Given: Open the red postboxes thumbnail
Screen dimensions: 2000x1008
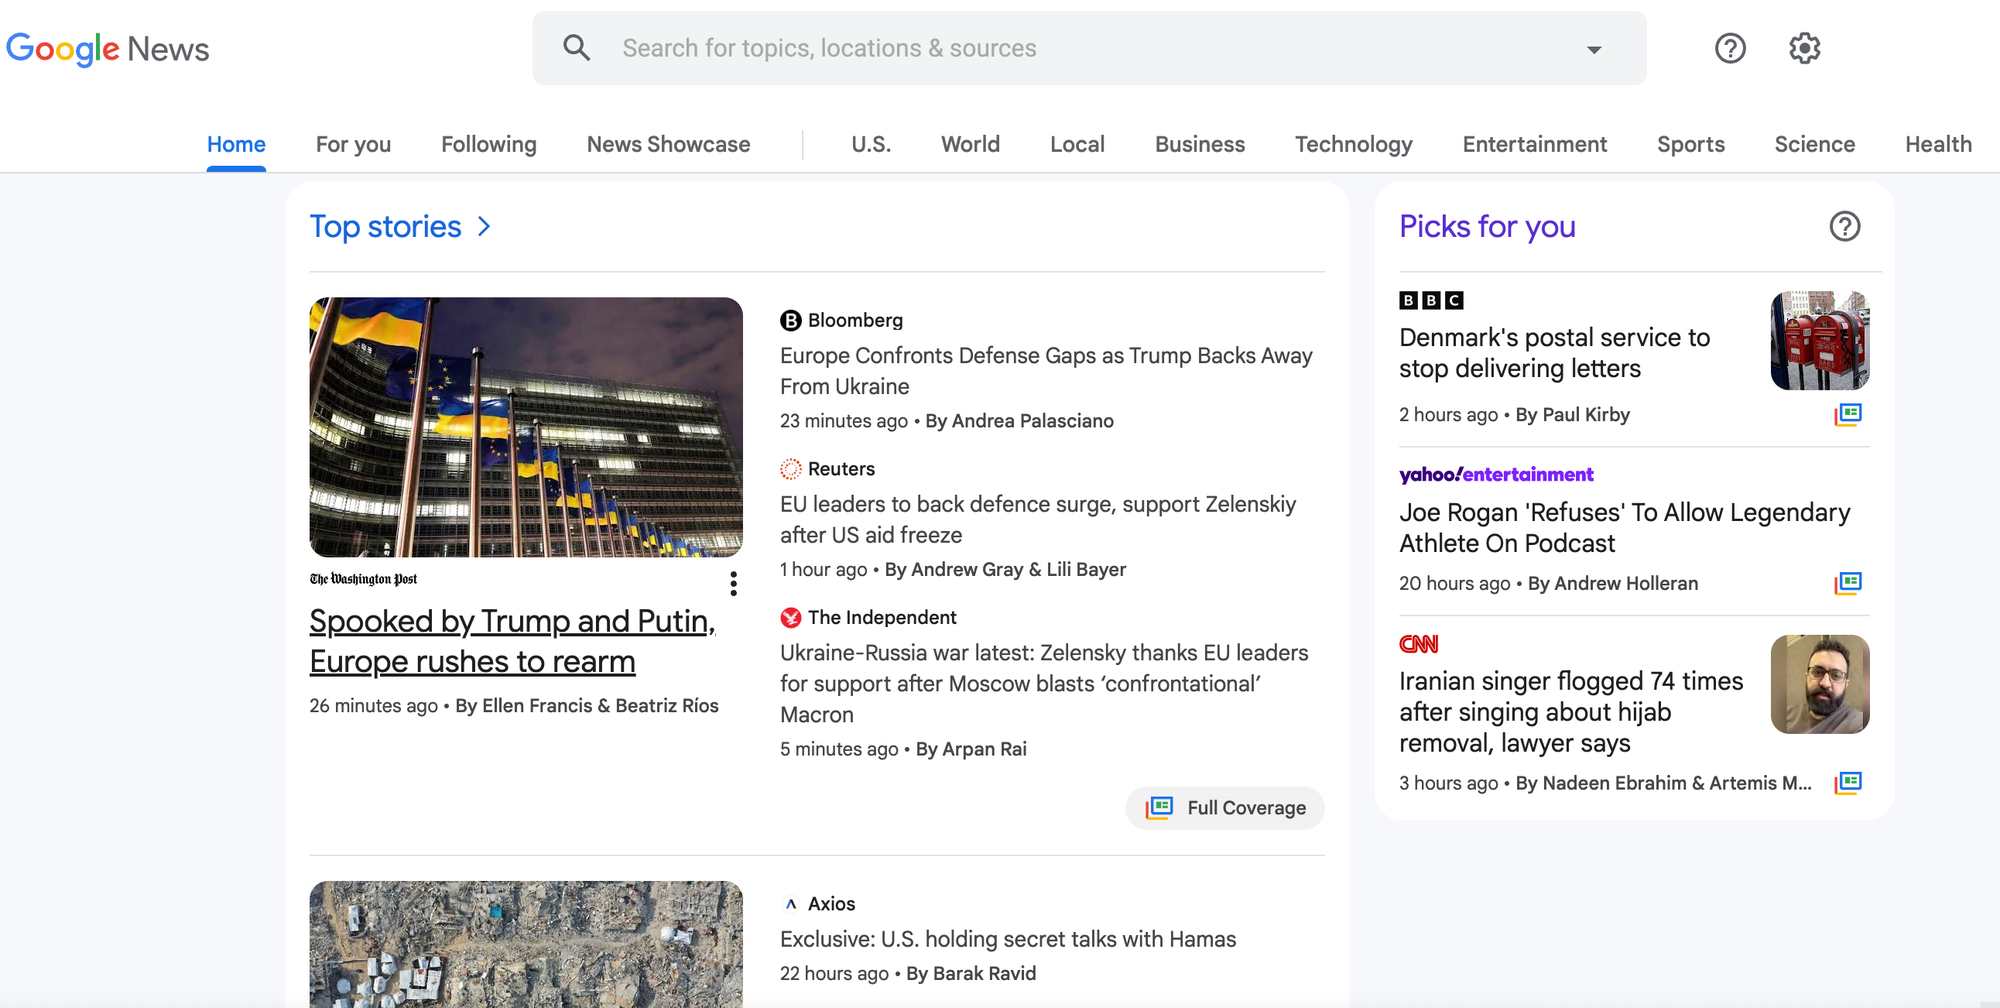Looking at the screenshot, I should pyautogui.click(x=1820, y=341).
